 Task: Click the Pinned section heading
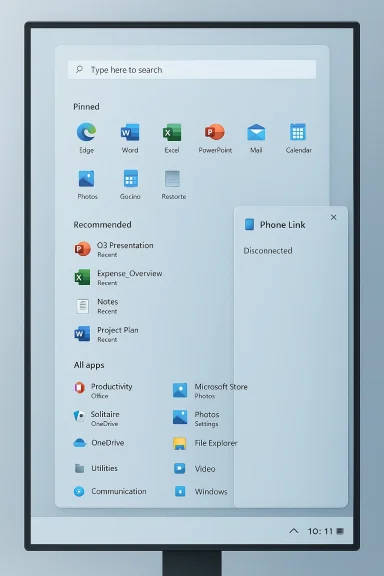point(86,107)
